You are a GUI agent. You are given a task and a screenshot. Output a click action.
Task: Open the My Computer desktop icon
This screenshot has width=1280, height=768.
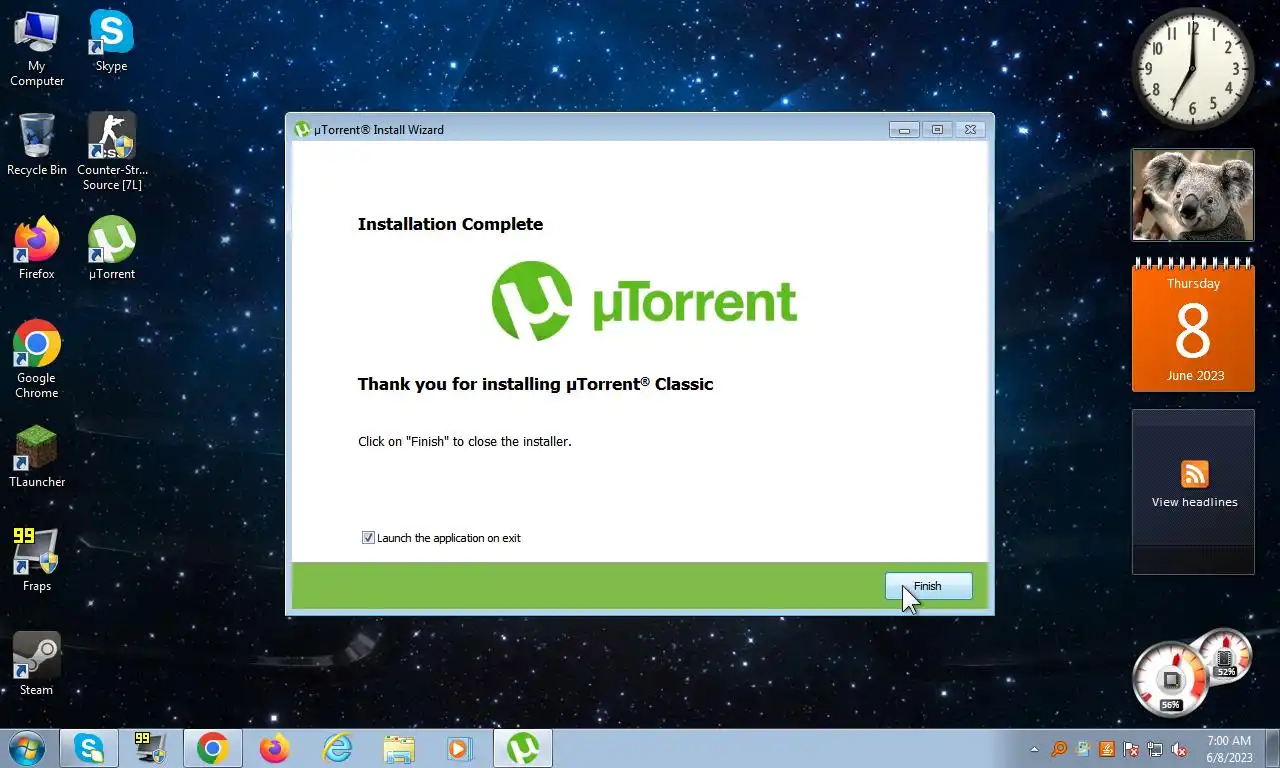[x=37, y=48]
